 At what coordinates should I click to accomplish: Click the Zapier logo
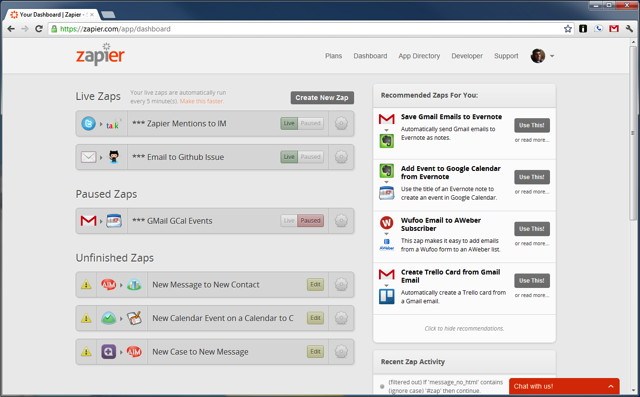pos(100,54)
